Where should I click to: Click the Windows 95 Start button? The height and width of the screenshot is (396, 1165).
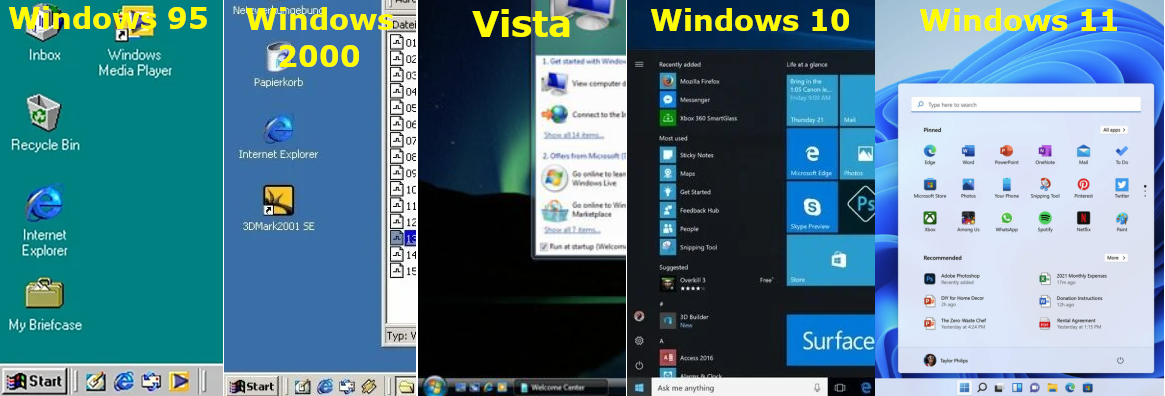click(x=35, y=382)
